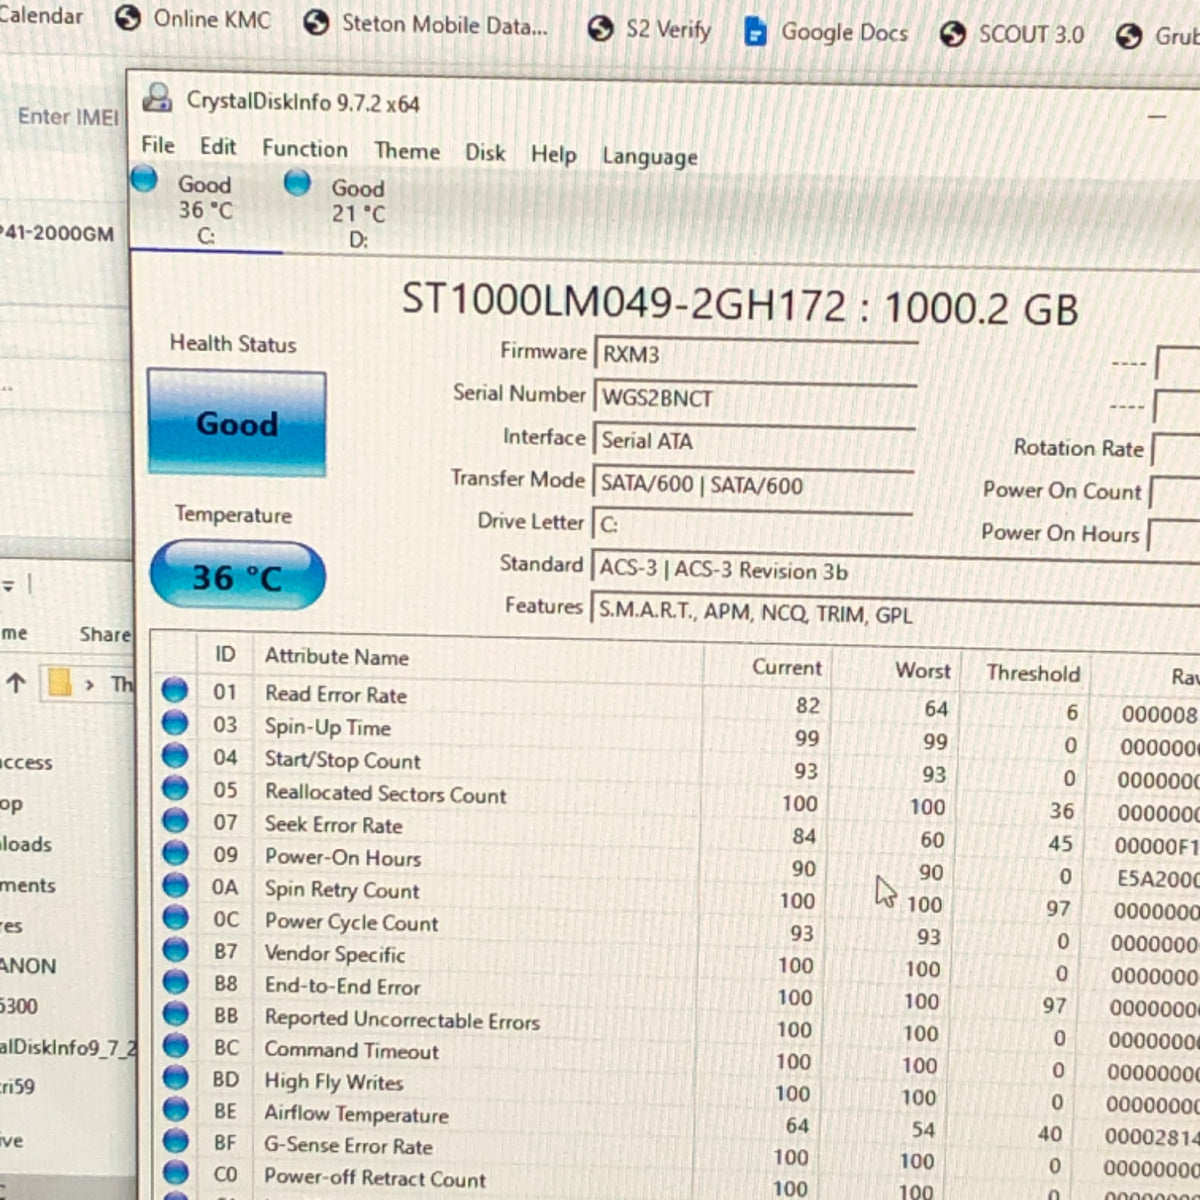The width and height of the screenshot is (1200, 1200).
Task: Click the status dot for Vendor Specific
Action: [175, 949]
